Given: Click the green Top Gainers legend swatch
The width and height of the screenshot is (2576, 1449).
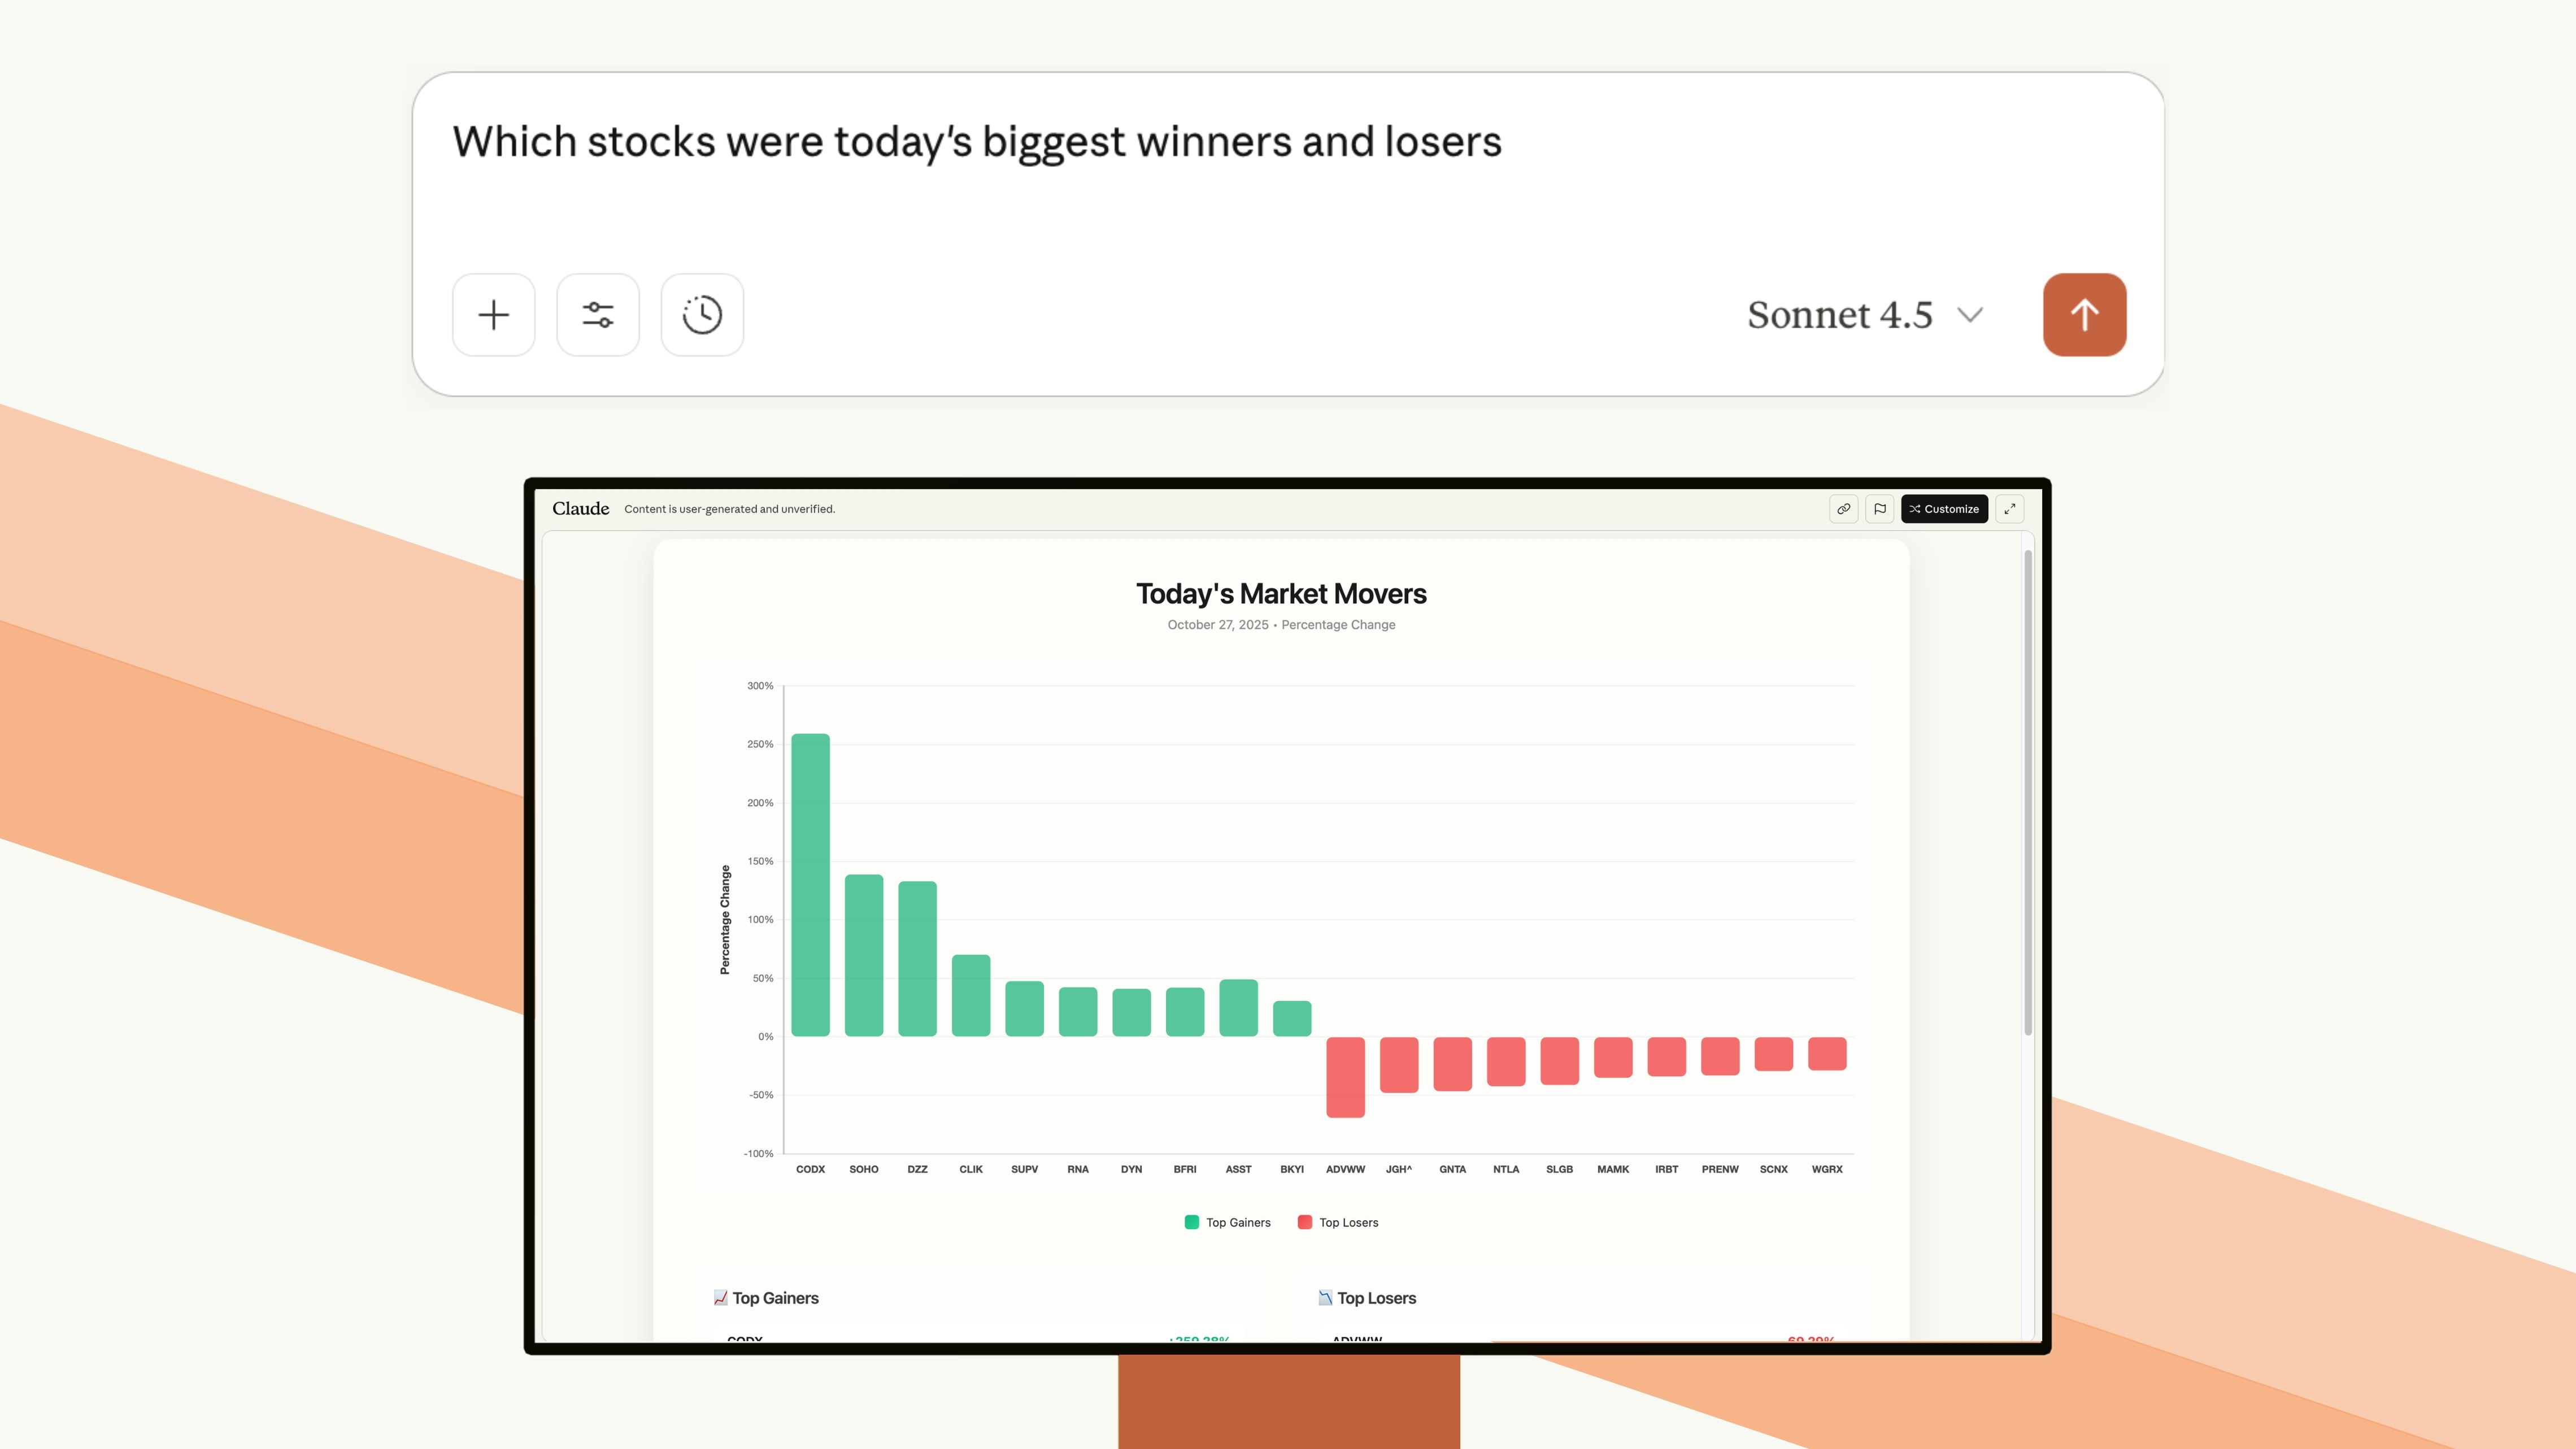Looking at the screenshot, I should coord(1192,1222).
